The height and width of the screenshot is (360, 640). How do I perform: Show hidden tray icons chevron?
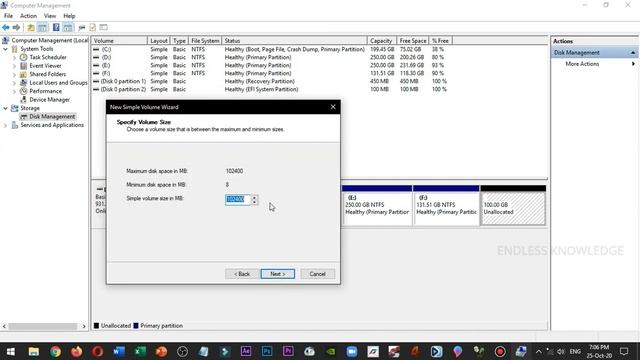point(539,351)
